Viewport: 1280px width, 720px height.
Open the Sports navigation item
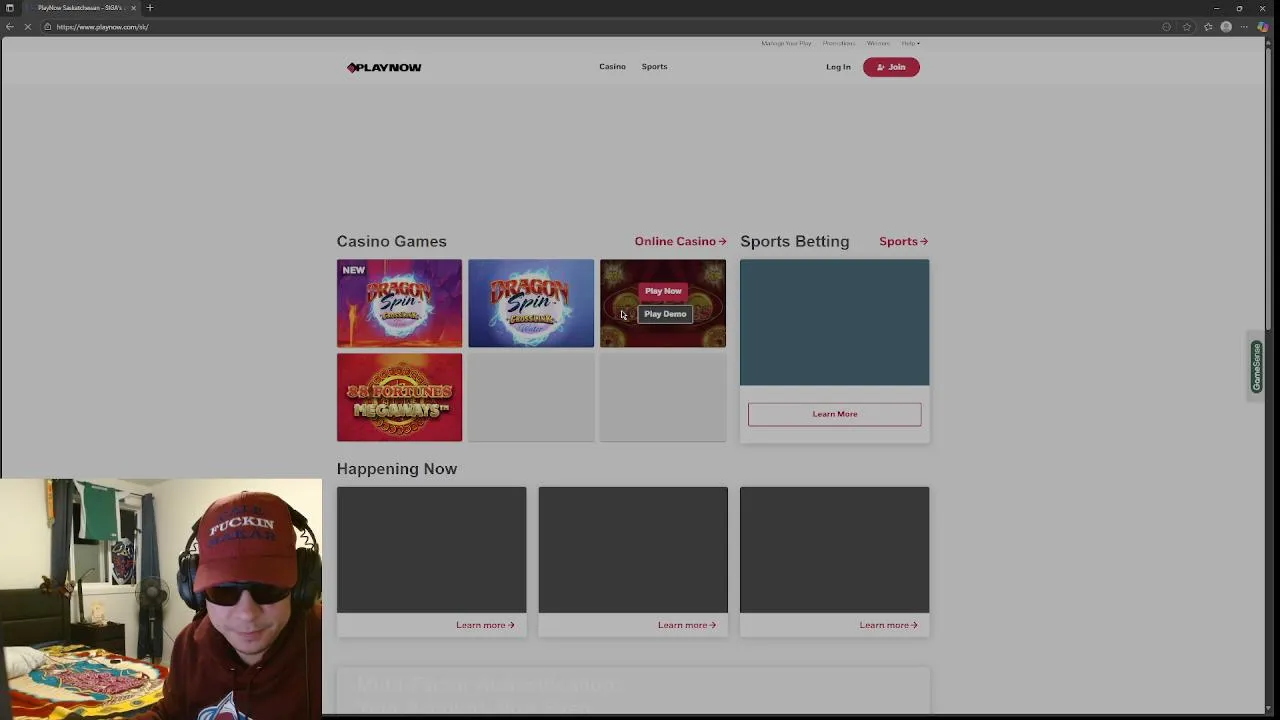(x=654, y=67)
